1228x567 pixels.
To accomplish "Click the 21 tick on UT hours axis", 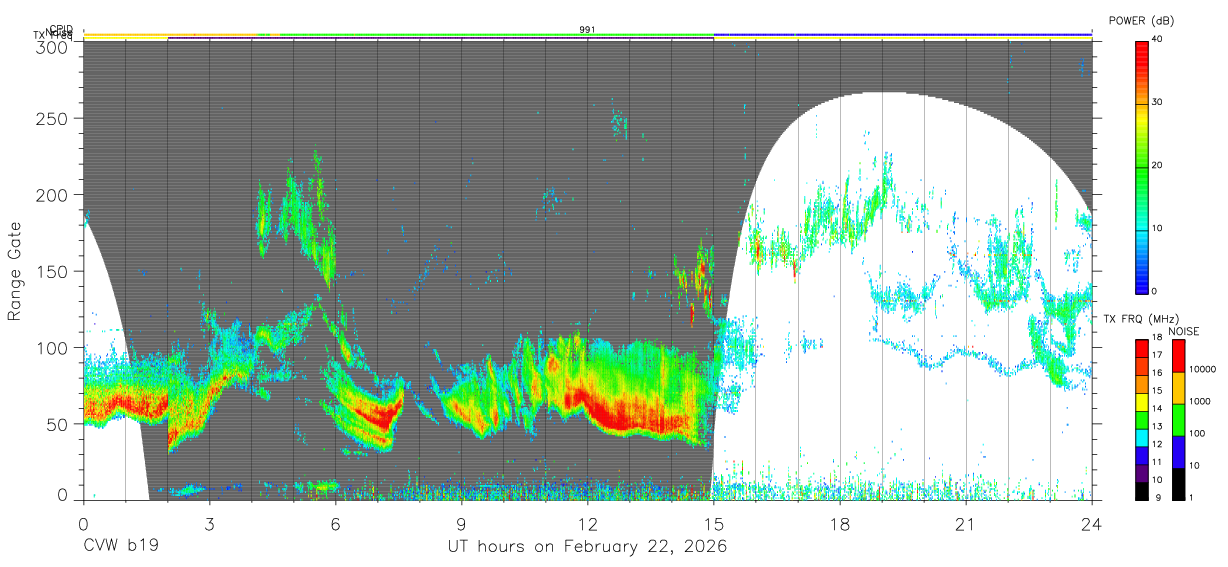I will tap(966, 523).
